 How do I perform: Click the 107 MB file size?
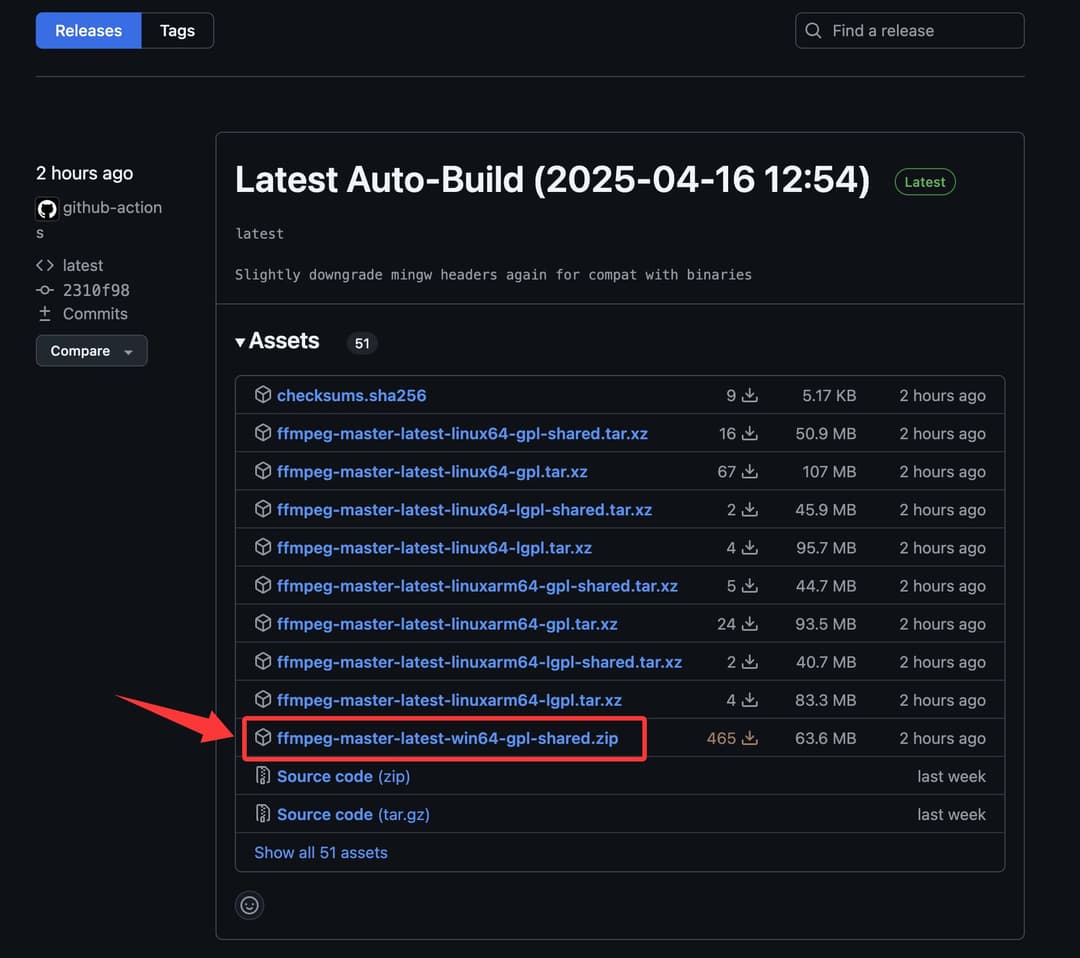pos(829,472)
